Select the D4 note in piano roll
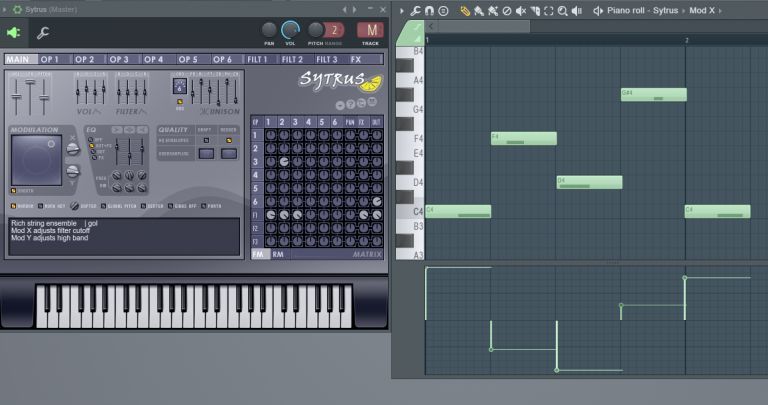The height and width of the screenshot is (405, 768). point(589,182)
